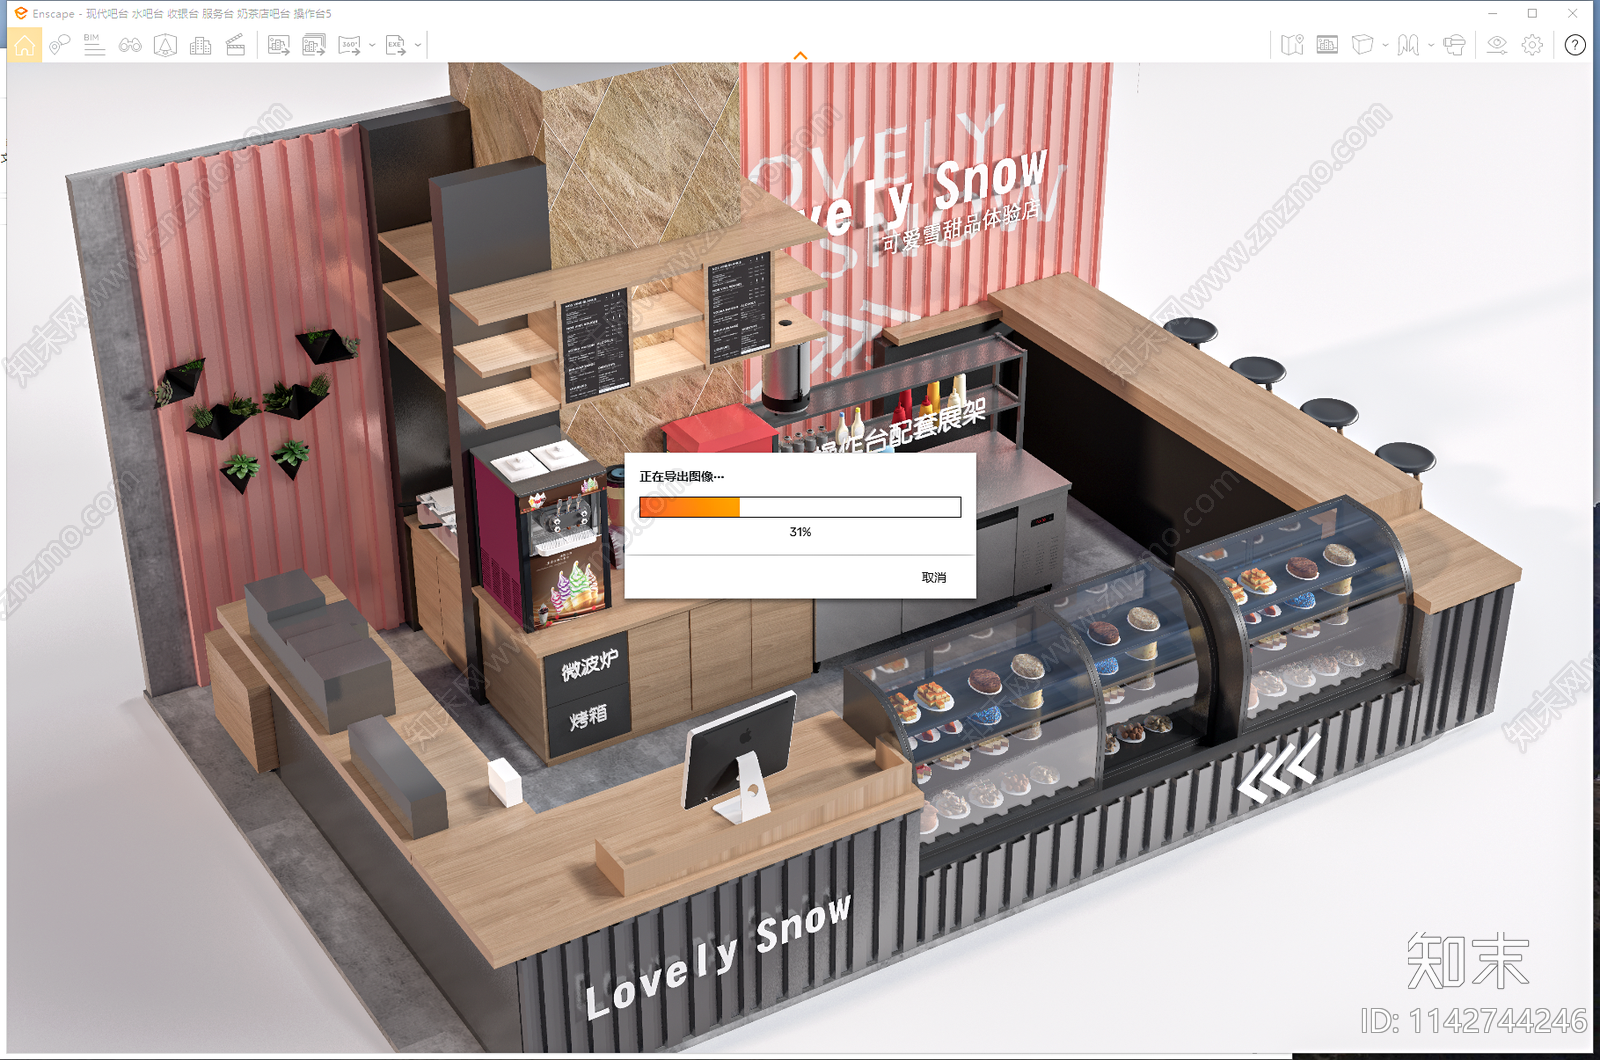The height and width of the screenshot is (1060, 1600).
Task: Click the navigation mode gates icon
Action: pos(1408,45)
